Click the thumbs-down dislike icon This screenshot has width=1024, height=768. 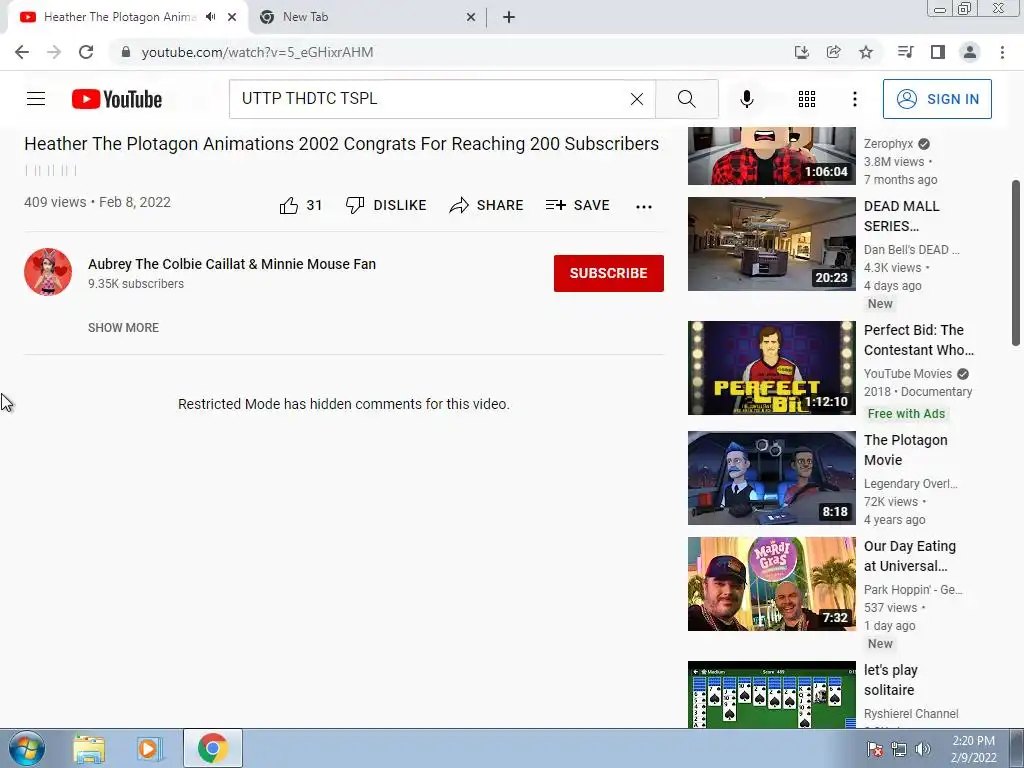pyautogui.click(x=355, y=205)
